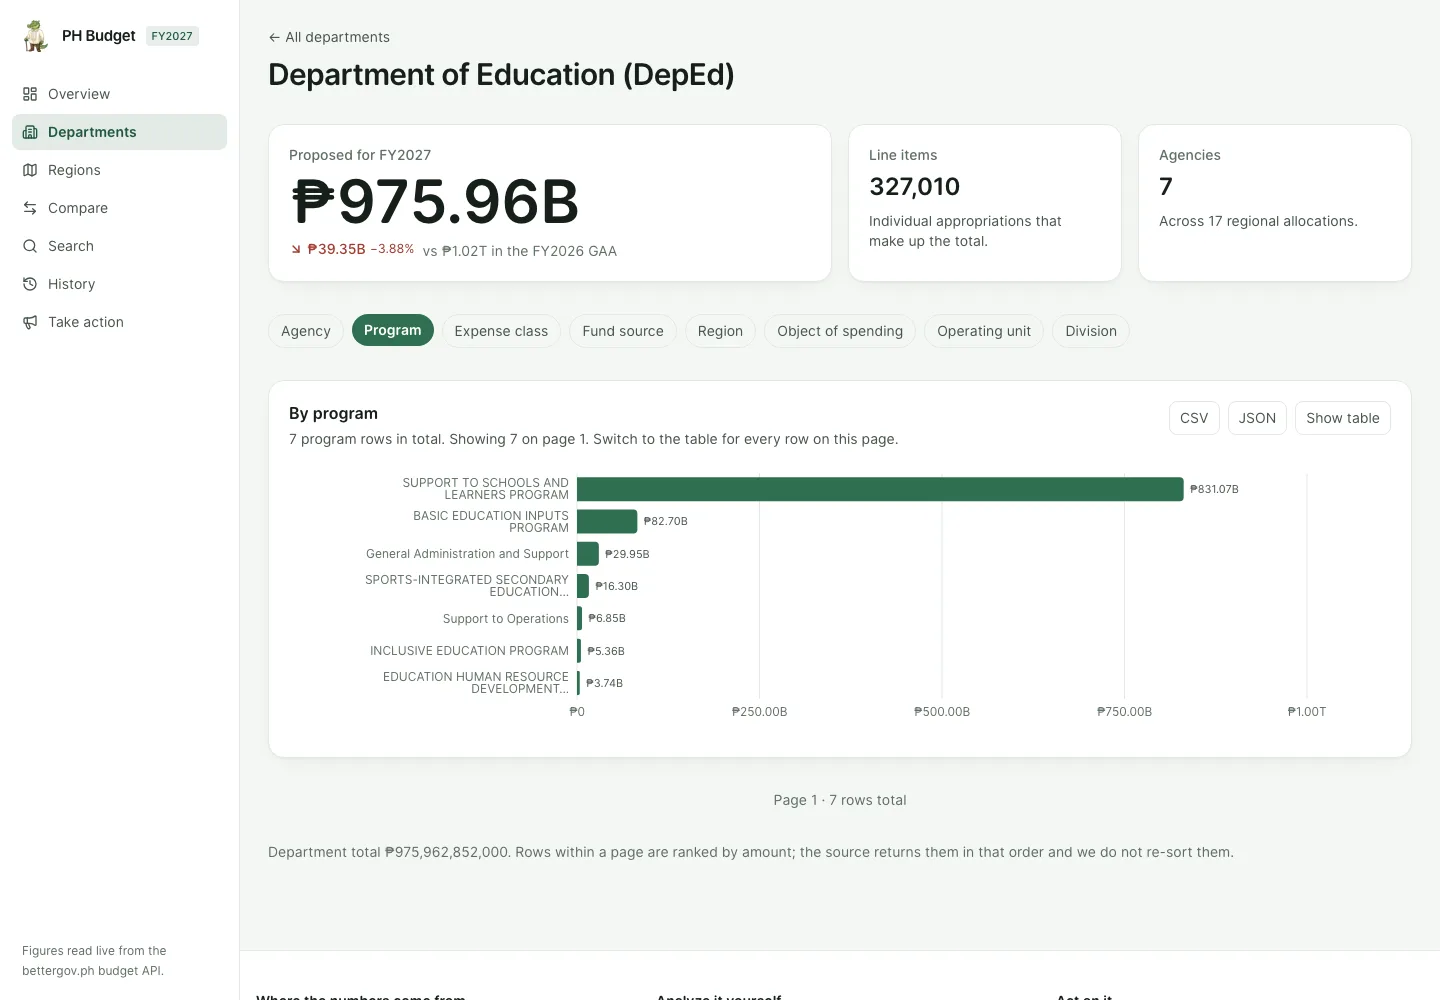Select the Agency breakdown tab
1440x1000 pixels.
click(x=306, y=331)
